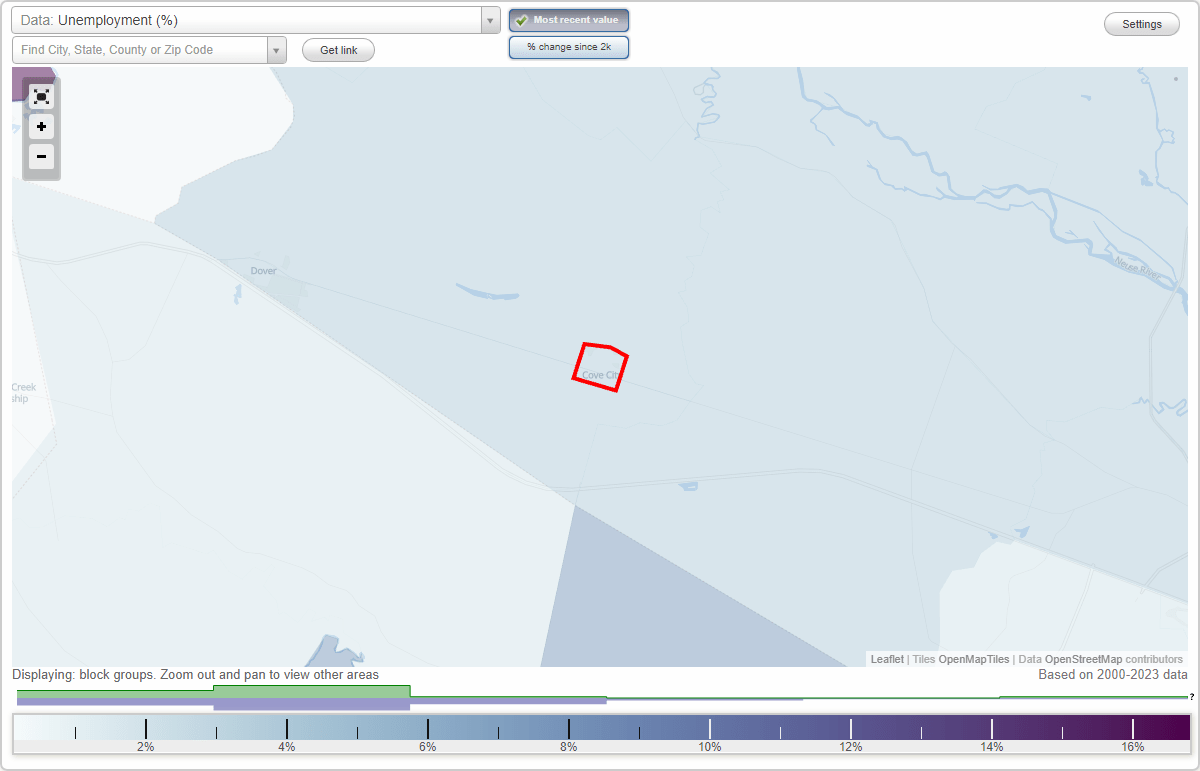The width and height of the screenshot is (1200, 771).
Task: Click the 8% mark on the legend
Action: 569,728
